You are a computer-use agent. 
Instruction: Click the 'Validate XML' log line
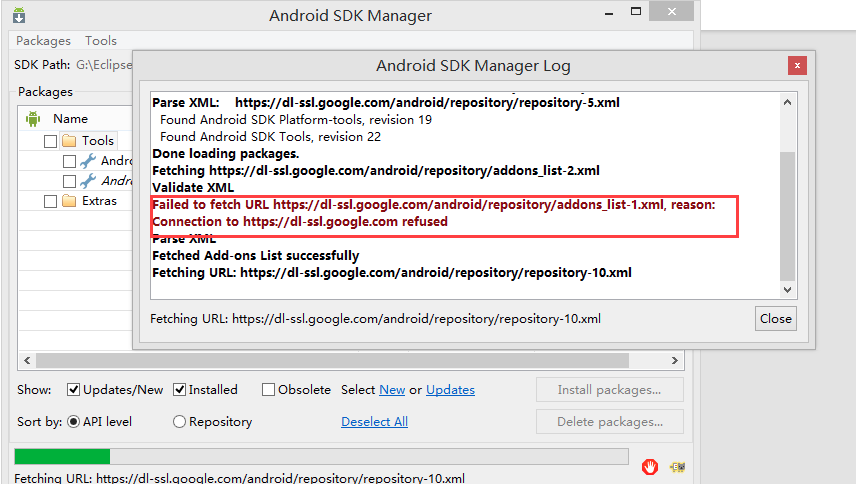coord(193,188)
